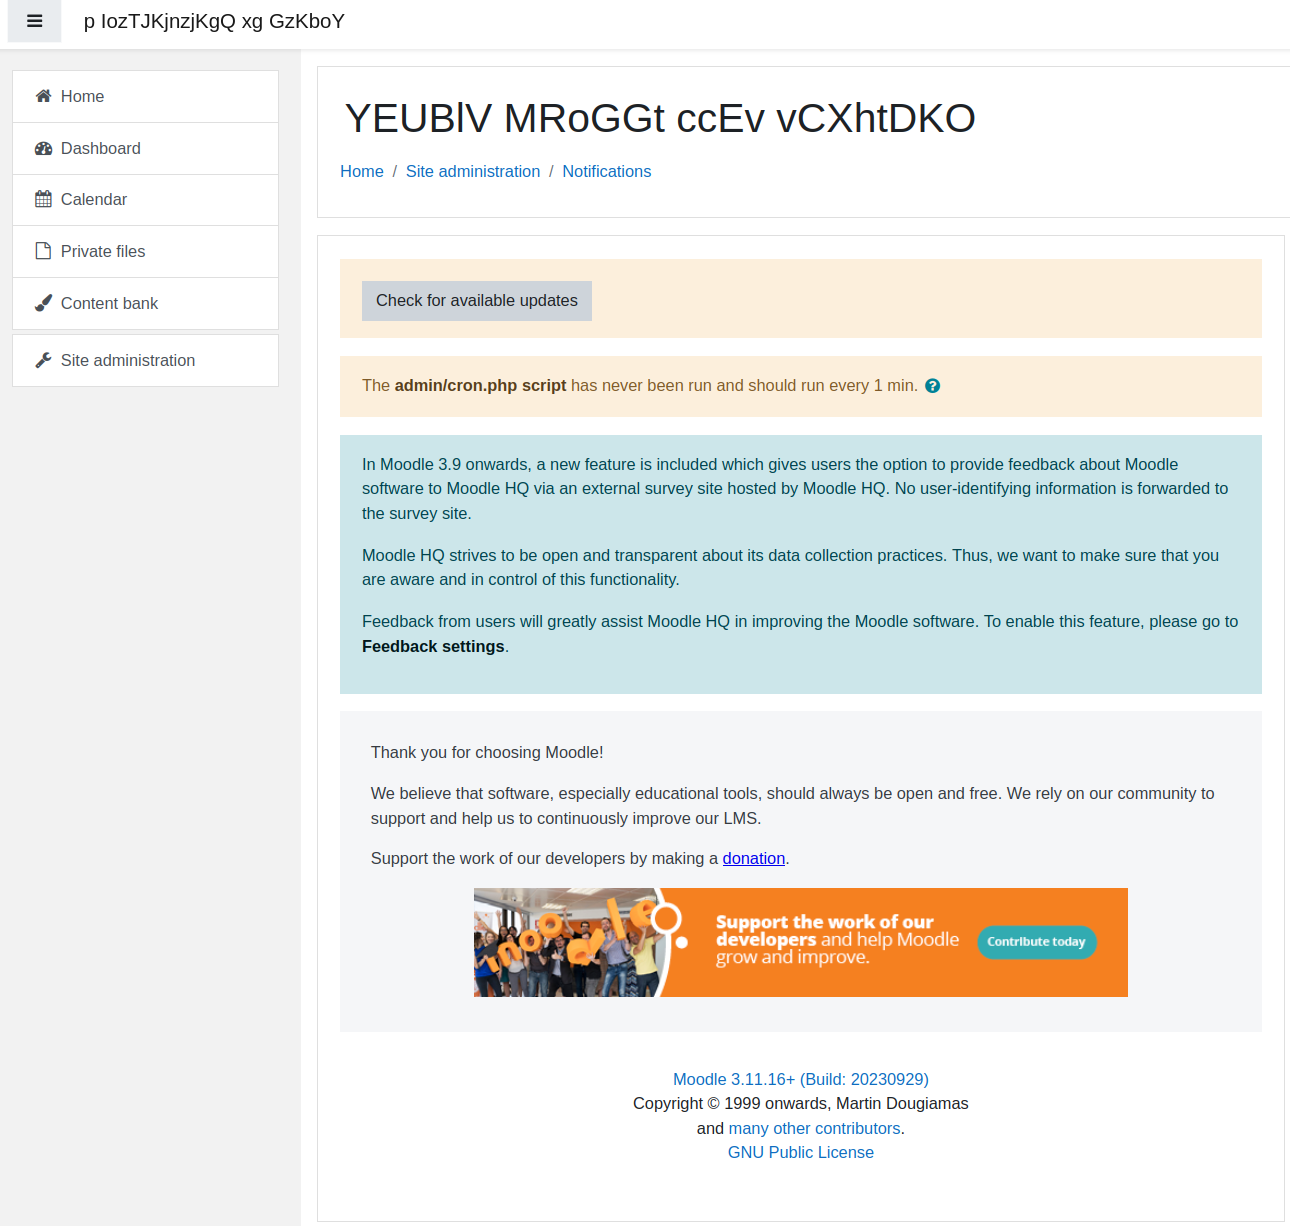Click the Content bank paintbrush icon
Screen dimensions: 1290x1226
(43, 303)
